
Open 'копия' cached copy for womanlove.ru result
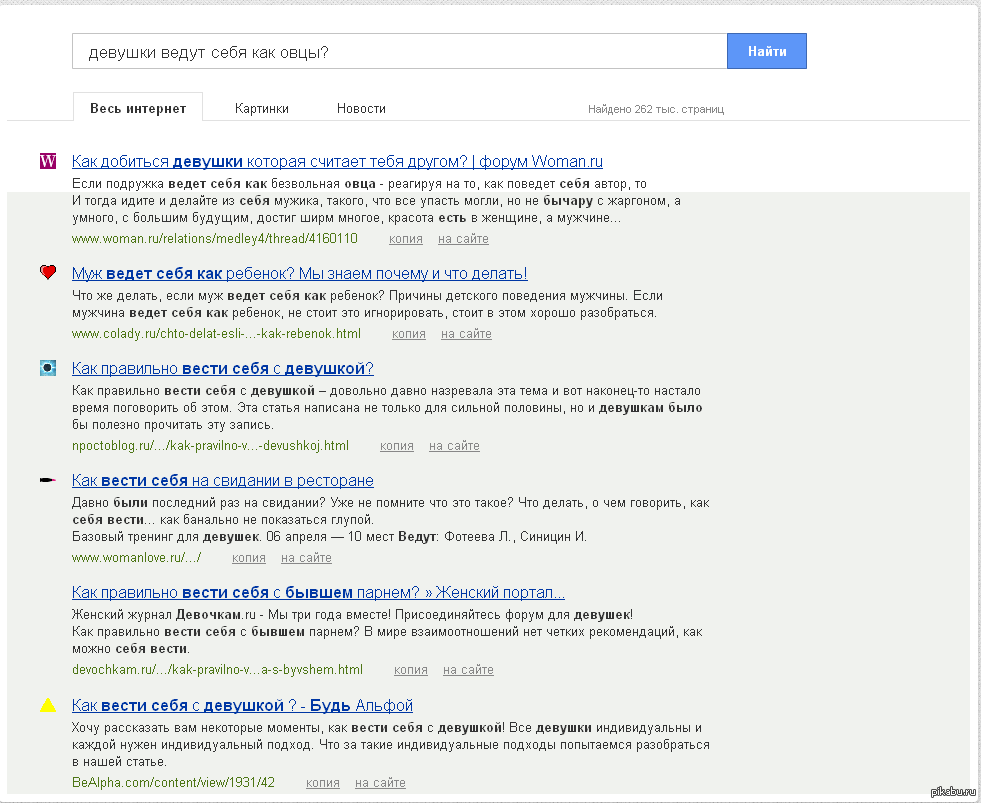click(249, 558)
